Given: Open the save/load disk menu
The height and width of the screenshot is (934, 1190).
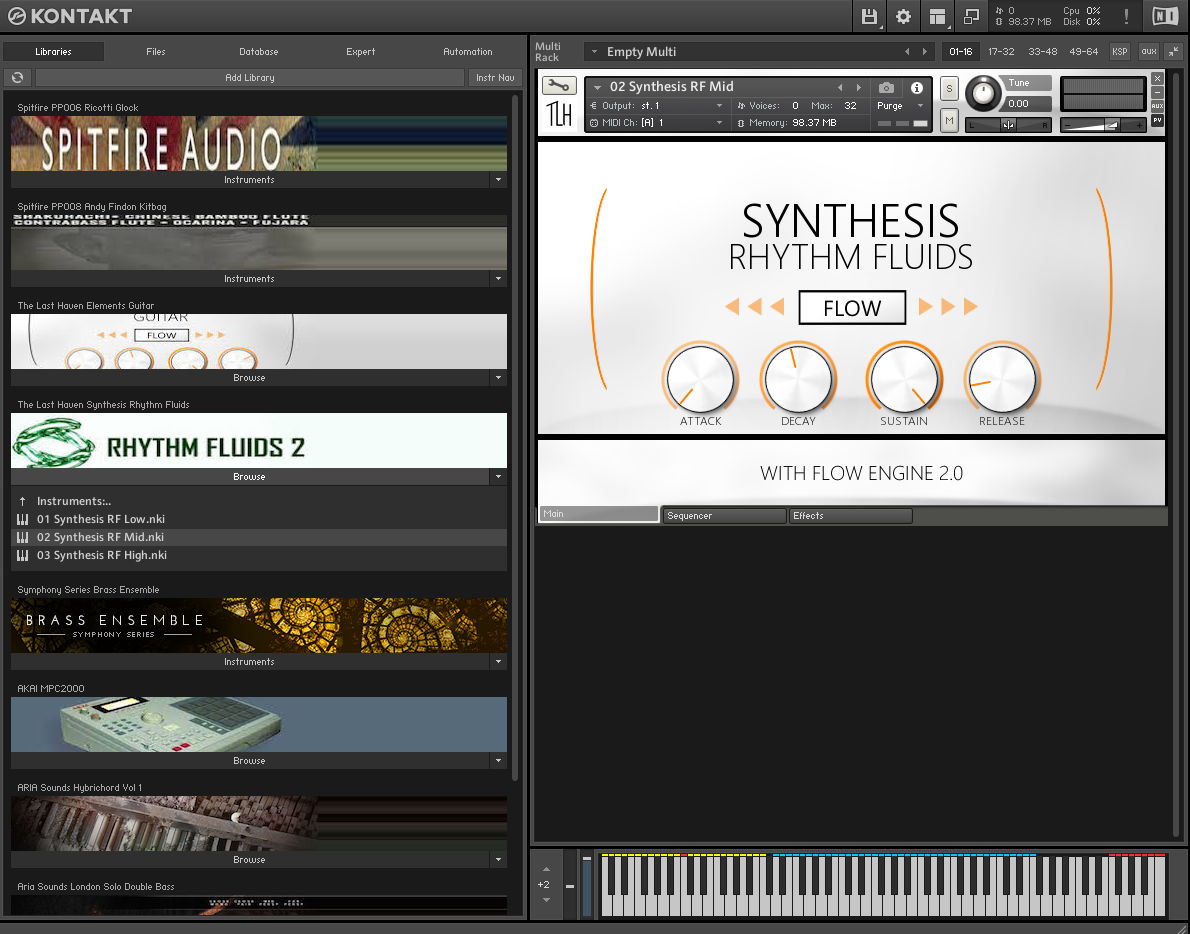Looking at the screenshot, I should 869,16.
